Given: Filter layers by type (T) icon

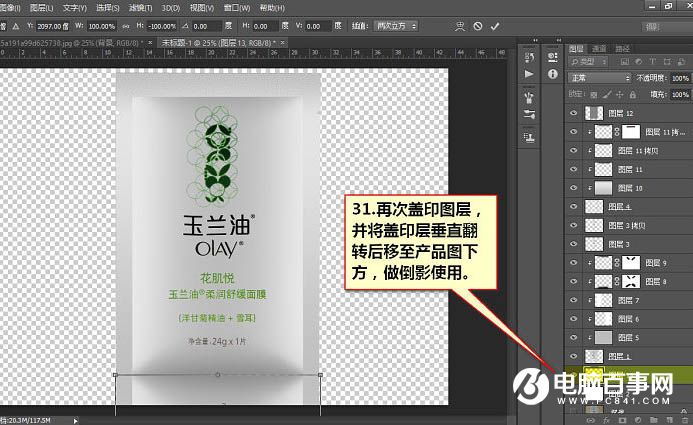Looking at the screenshot, I should click(652, 62).
